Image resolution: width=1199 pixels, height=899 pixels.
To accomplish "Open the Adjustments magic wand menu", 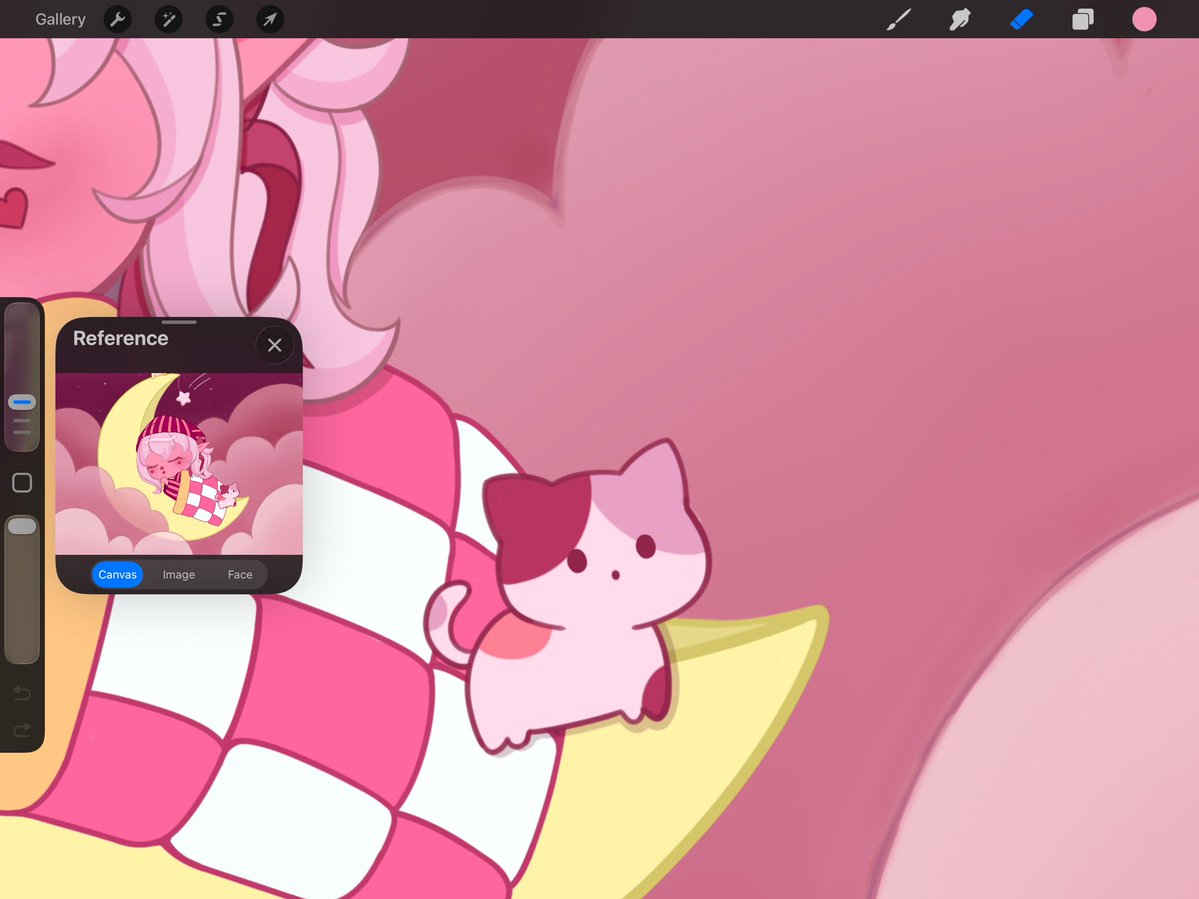I will pos(168,19).
